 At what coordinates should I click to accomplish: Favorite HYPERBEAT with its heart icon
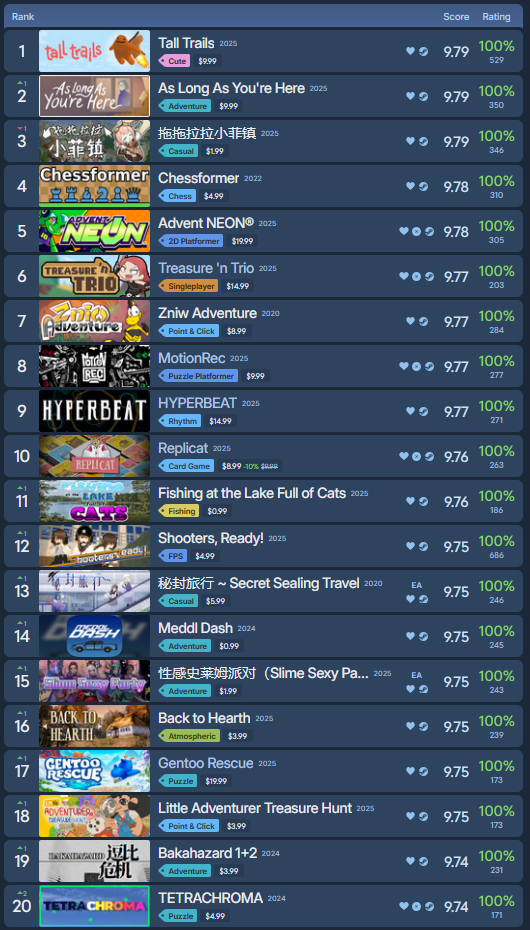(x=410, y=411)
